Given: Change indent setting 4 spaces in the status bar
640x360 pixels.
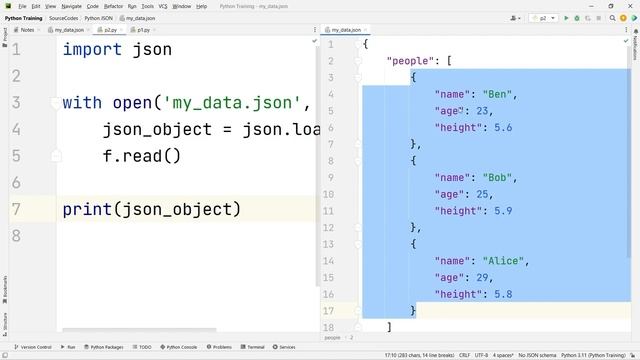Looking at the screenshot, I should point(503,355).
